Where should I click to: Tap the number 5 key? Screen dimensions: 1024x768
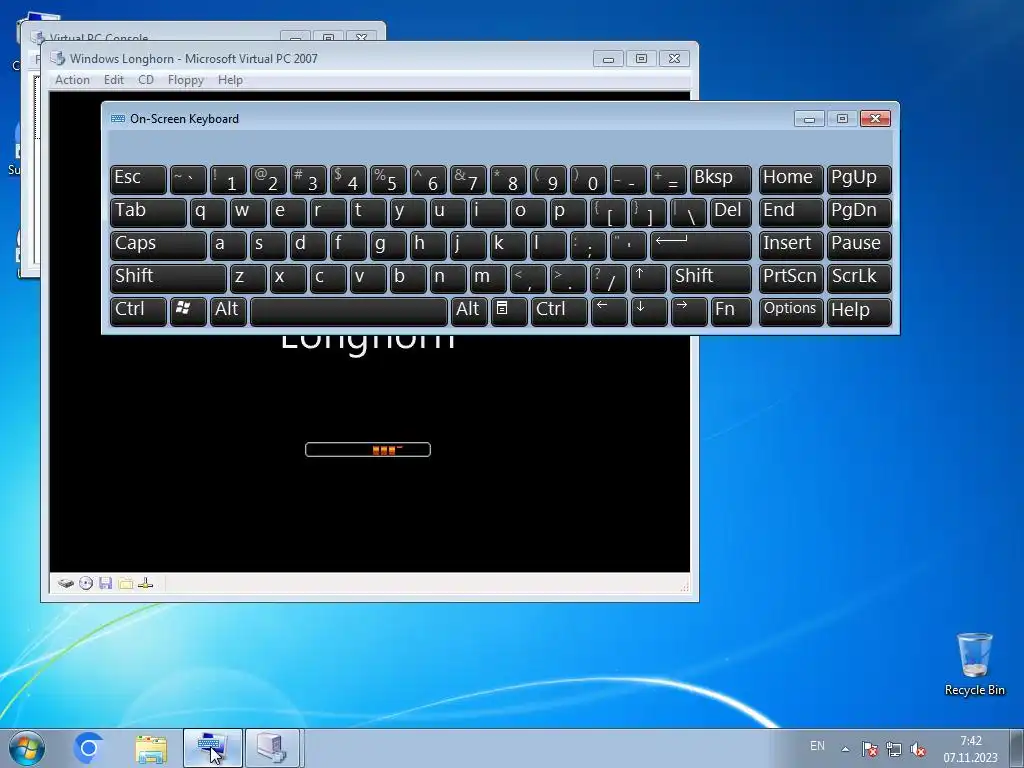pyautogui.click(x=388, y=180)
